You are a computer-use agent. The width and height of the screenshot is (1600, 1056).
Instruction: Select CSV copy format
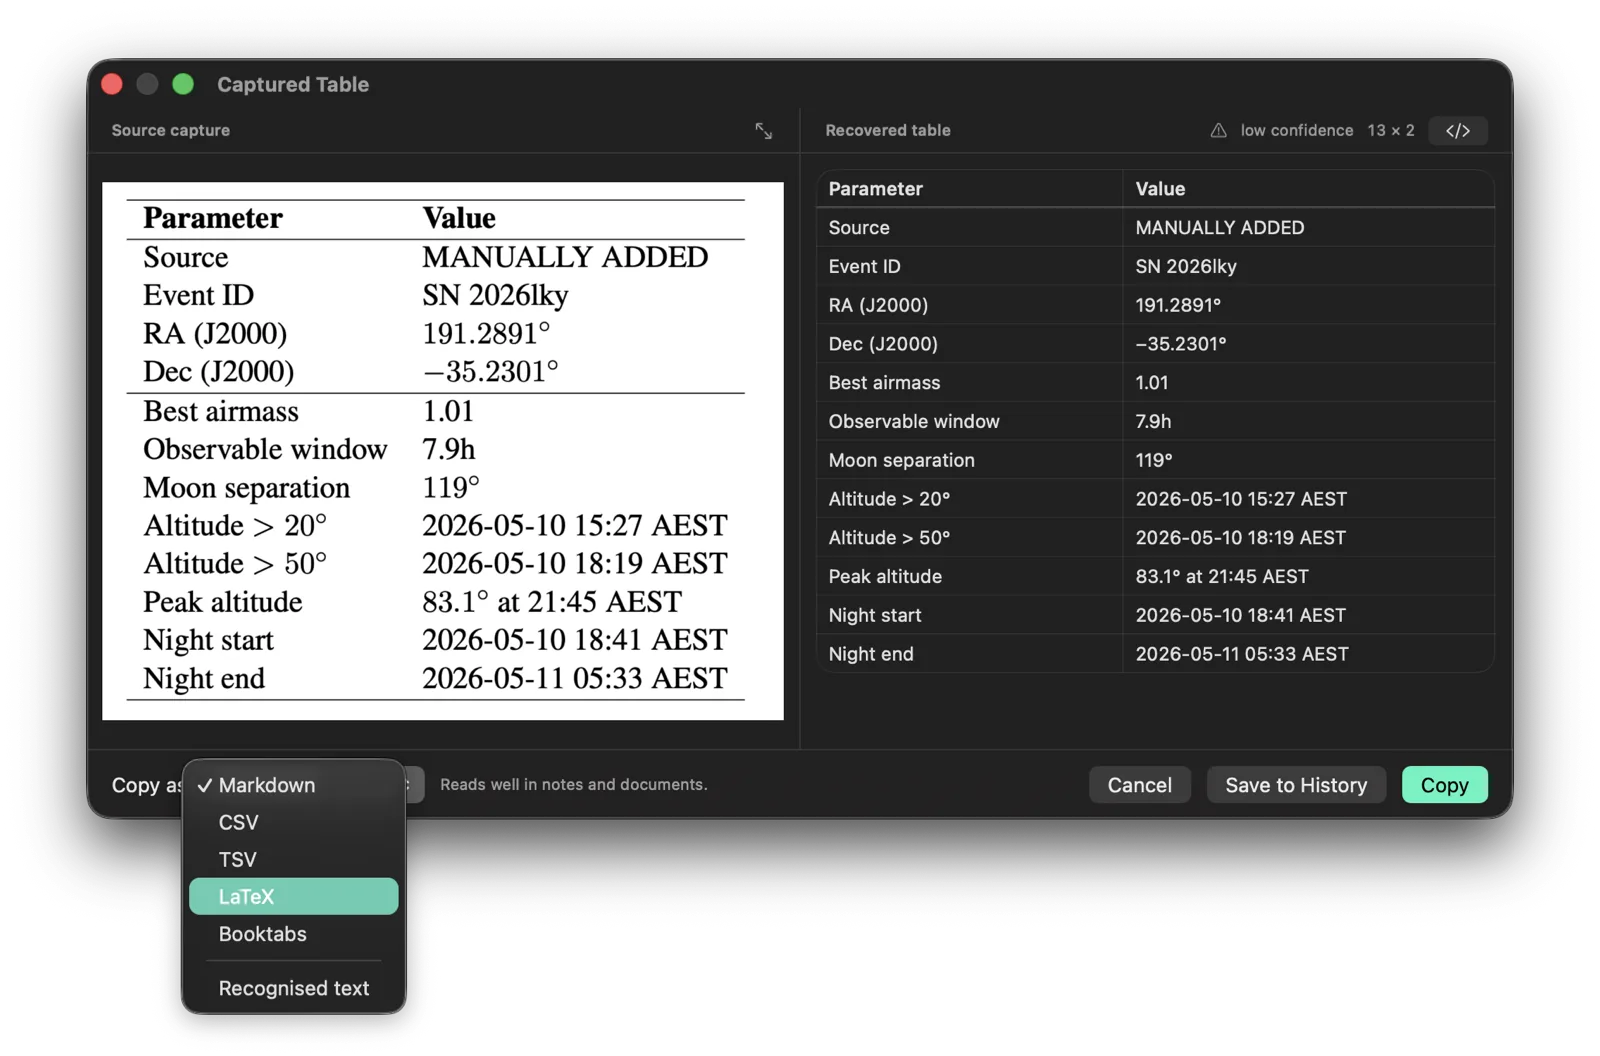(x=293, y=822)
